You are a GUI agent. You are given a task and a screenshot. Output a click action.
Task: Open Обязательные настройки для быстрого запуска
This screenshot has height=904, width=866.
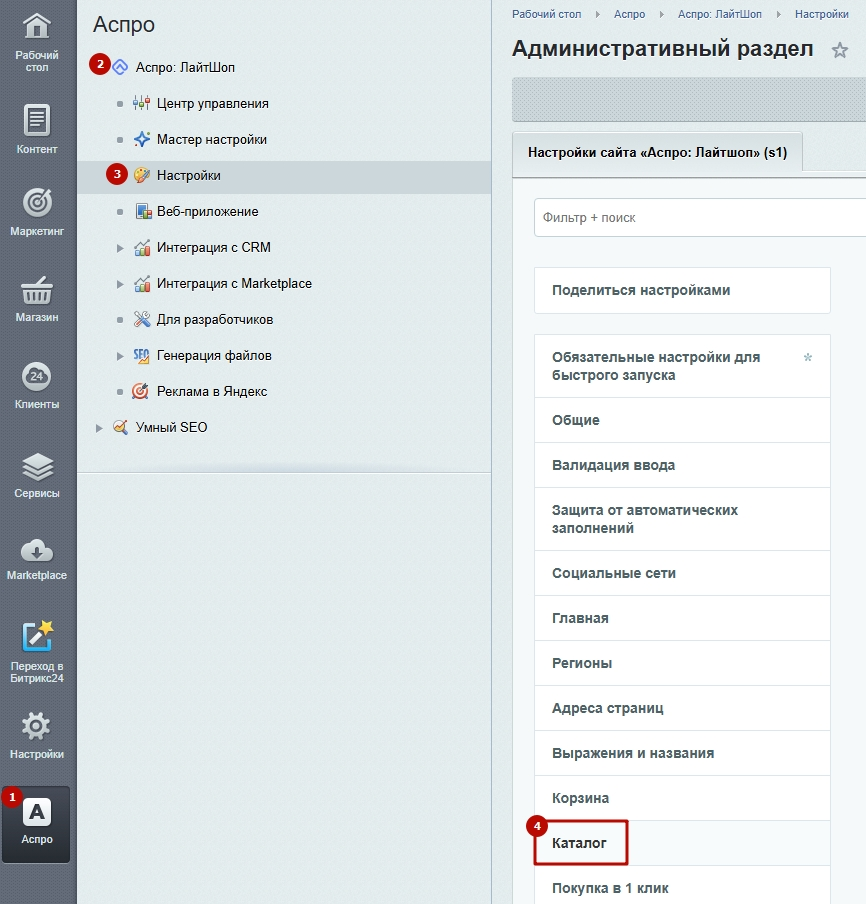click(682, 366)
